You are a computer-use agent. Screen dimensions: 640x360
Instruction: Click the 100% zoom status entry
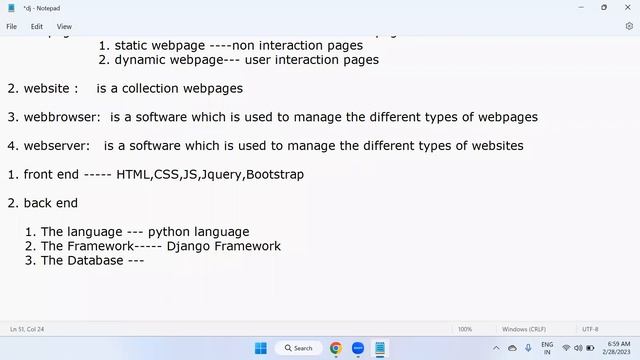pyautogui.click(x=465, y=329)
